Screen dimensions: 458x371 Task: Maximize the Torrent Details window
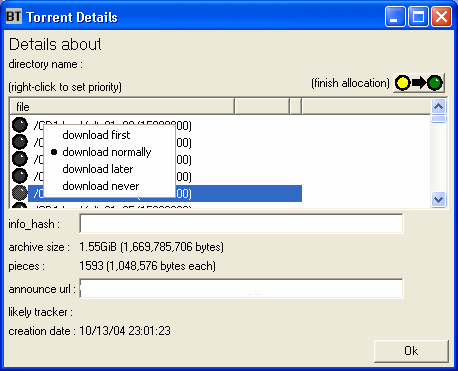point(418,16)
